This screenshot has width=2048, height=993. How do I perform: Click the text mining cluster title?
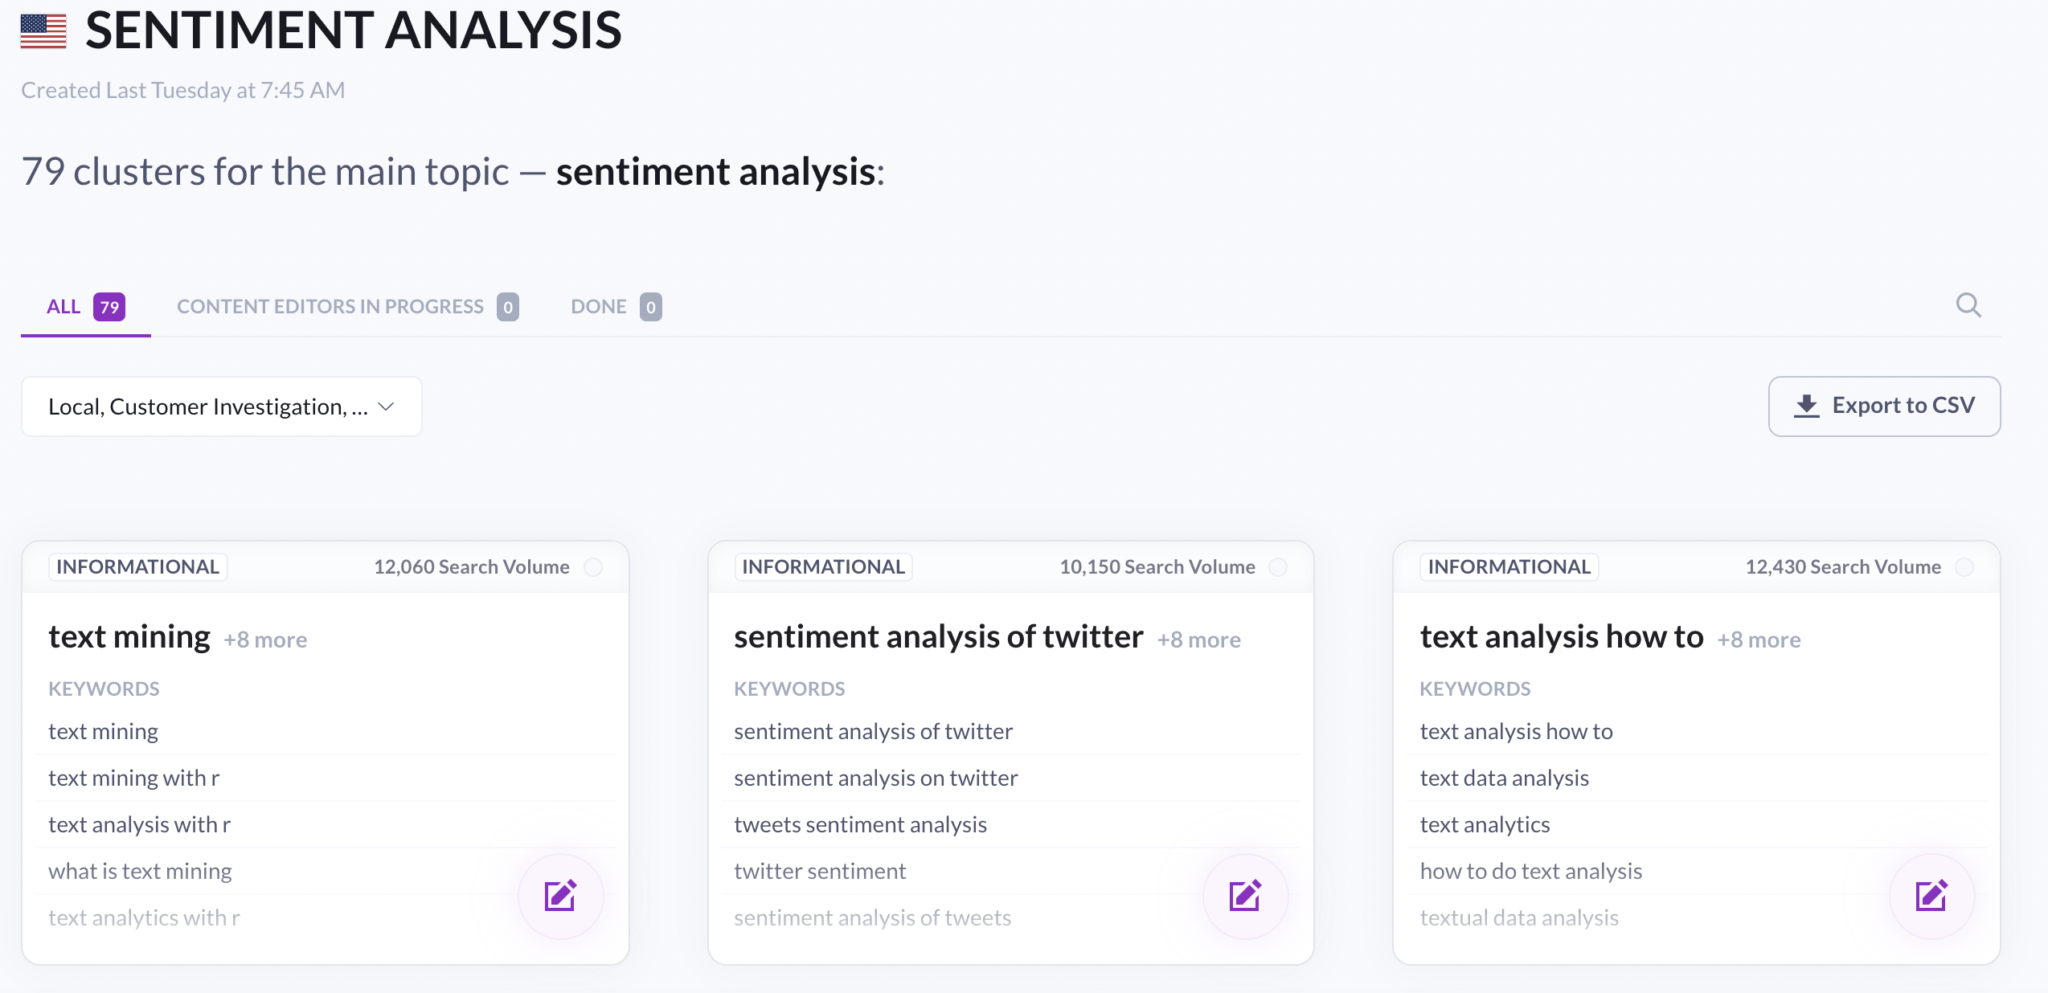129,637
